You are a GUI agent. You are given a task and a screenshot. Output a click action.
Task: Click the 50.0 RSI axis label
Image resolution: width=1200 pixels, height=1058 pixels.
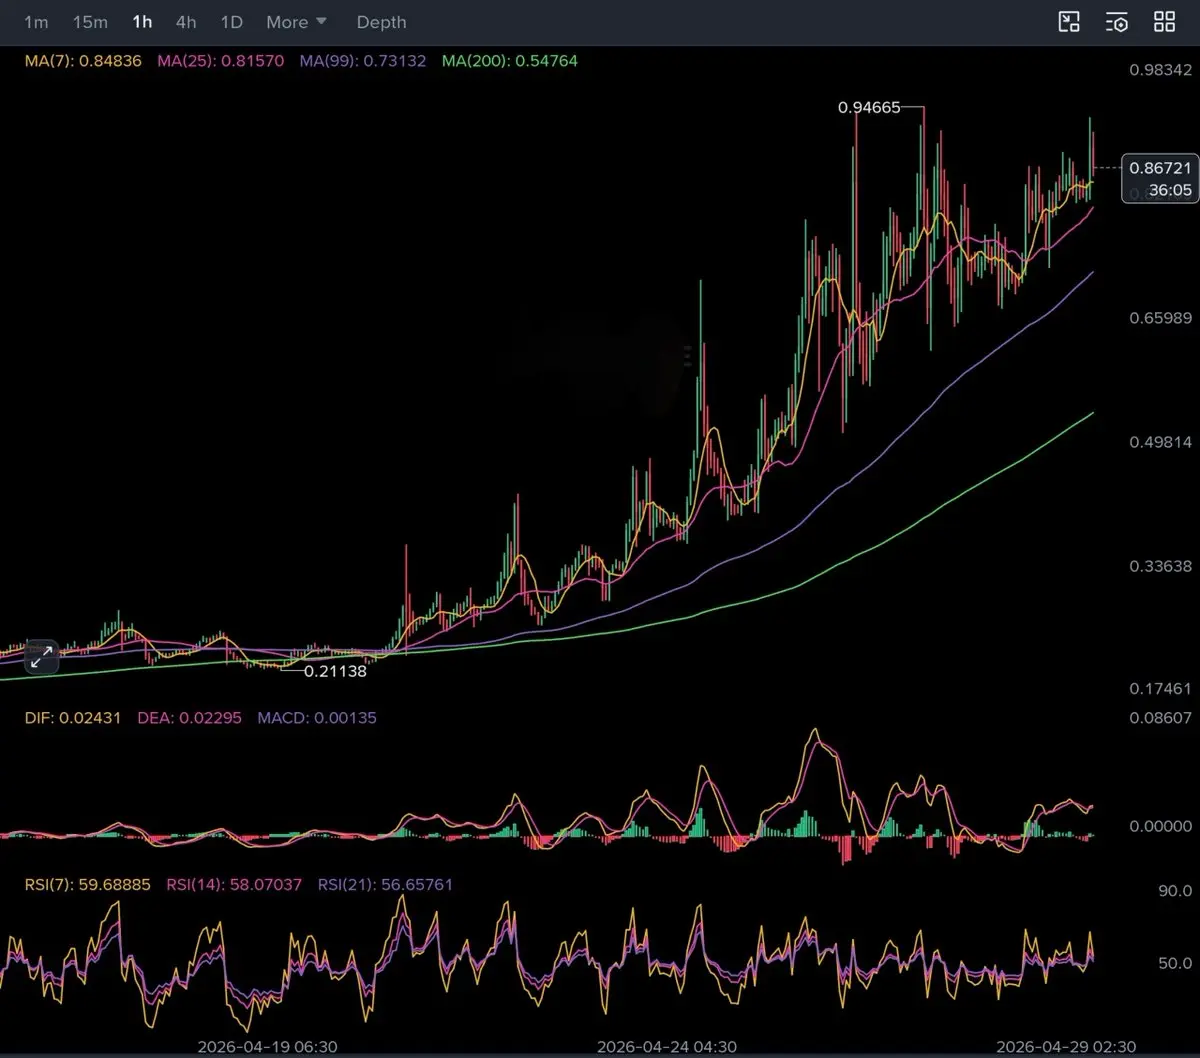point(1175,964)
